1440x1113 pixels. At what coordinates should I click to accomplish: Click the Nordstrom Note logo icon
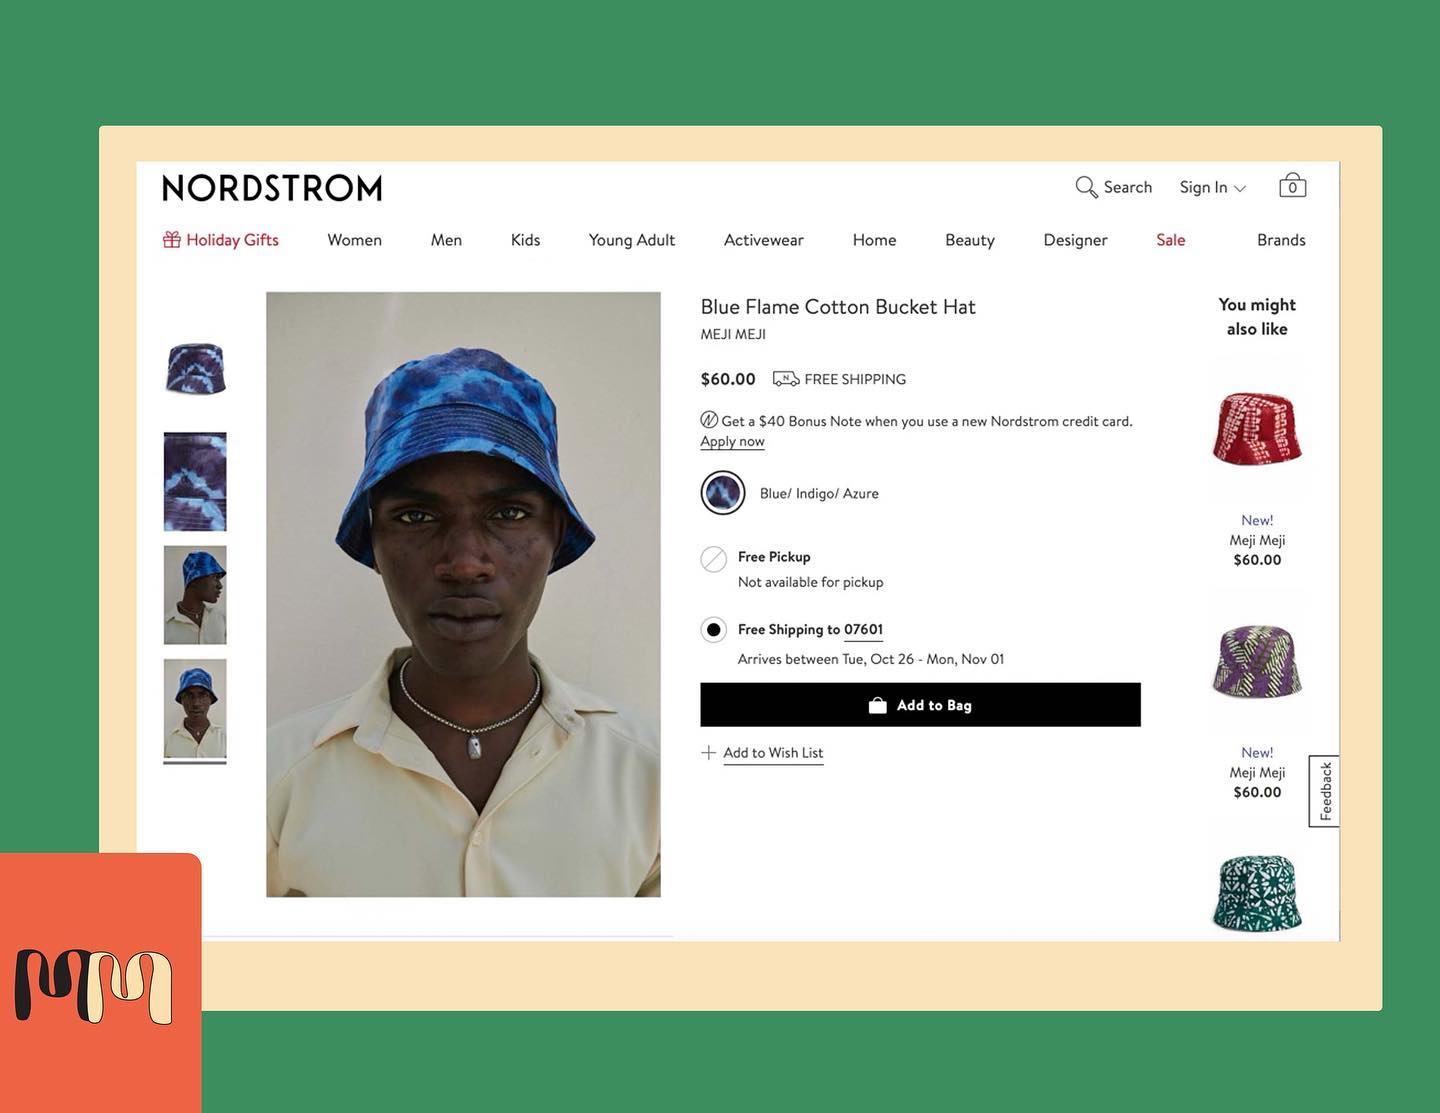tap(709, 420)
